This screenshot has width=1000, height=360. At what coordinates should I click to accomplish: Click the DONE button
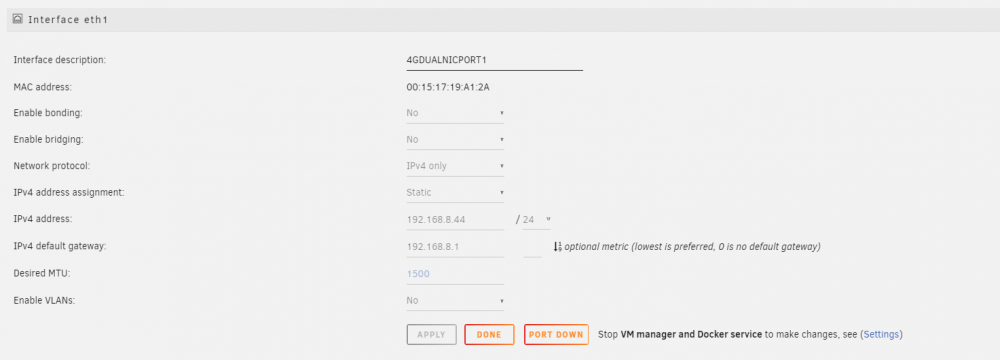tap(489, 334)
